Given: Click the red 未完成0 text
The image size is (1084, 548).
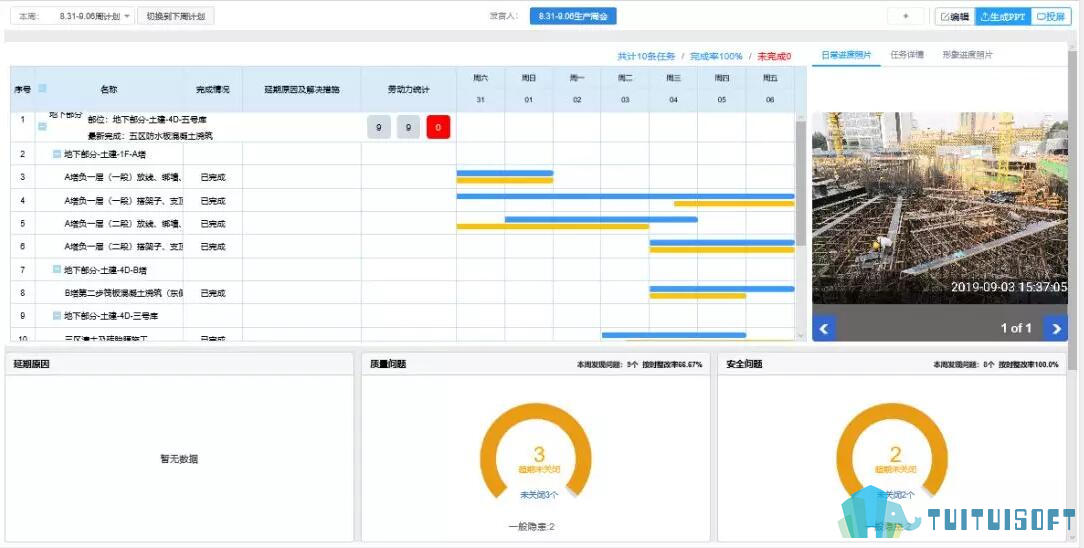Looking at the screenshot, I should (x=774, y=56).
